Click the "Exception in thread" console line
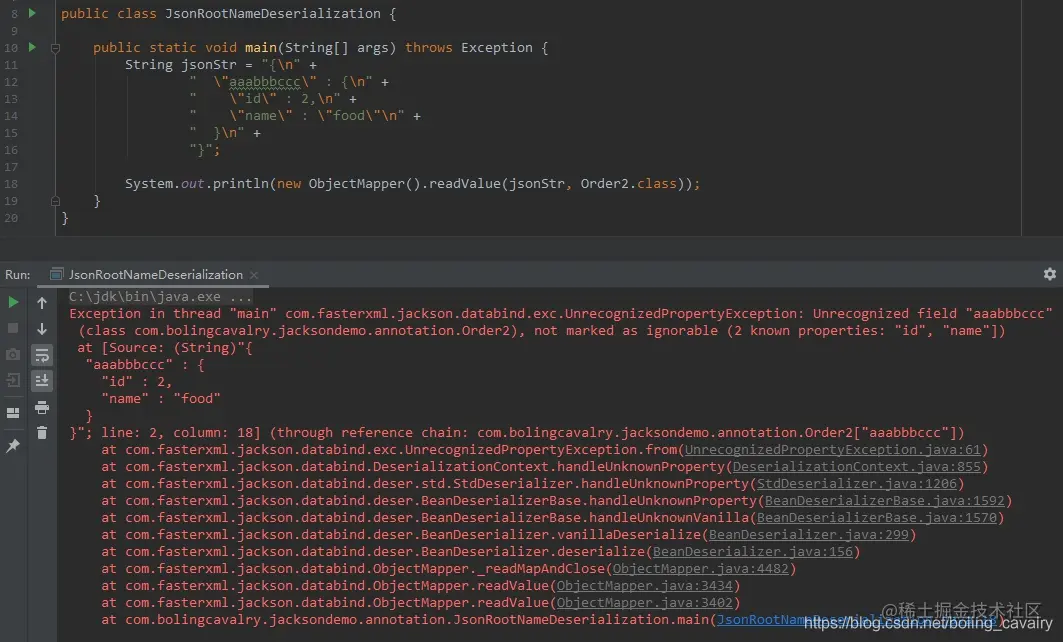The height and width of the screenshot is (642, 1063). (560, 313)
